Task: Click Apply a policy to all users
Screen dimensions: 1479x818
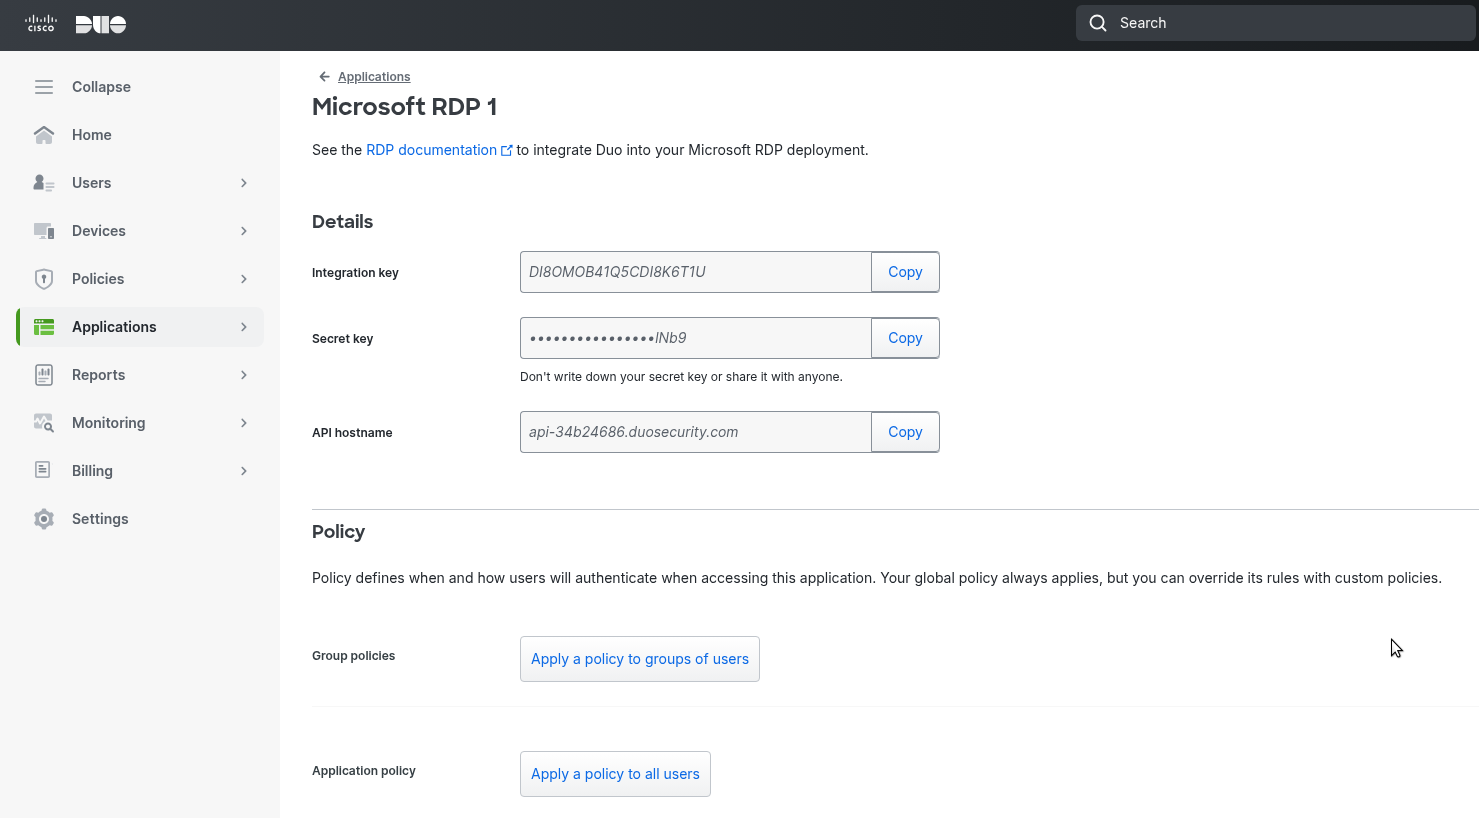Action: (615, 774)
